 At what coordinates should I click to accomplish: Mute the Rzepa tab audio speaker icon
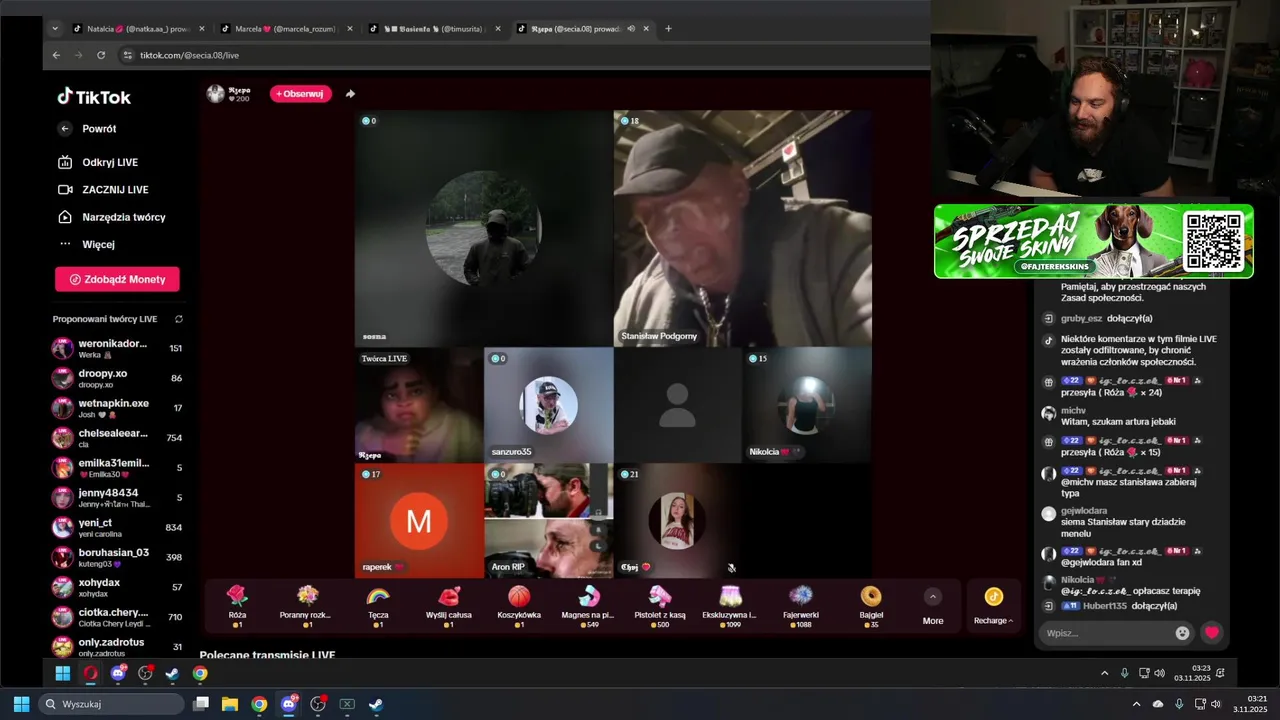point(631,29)
